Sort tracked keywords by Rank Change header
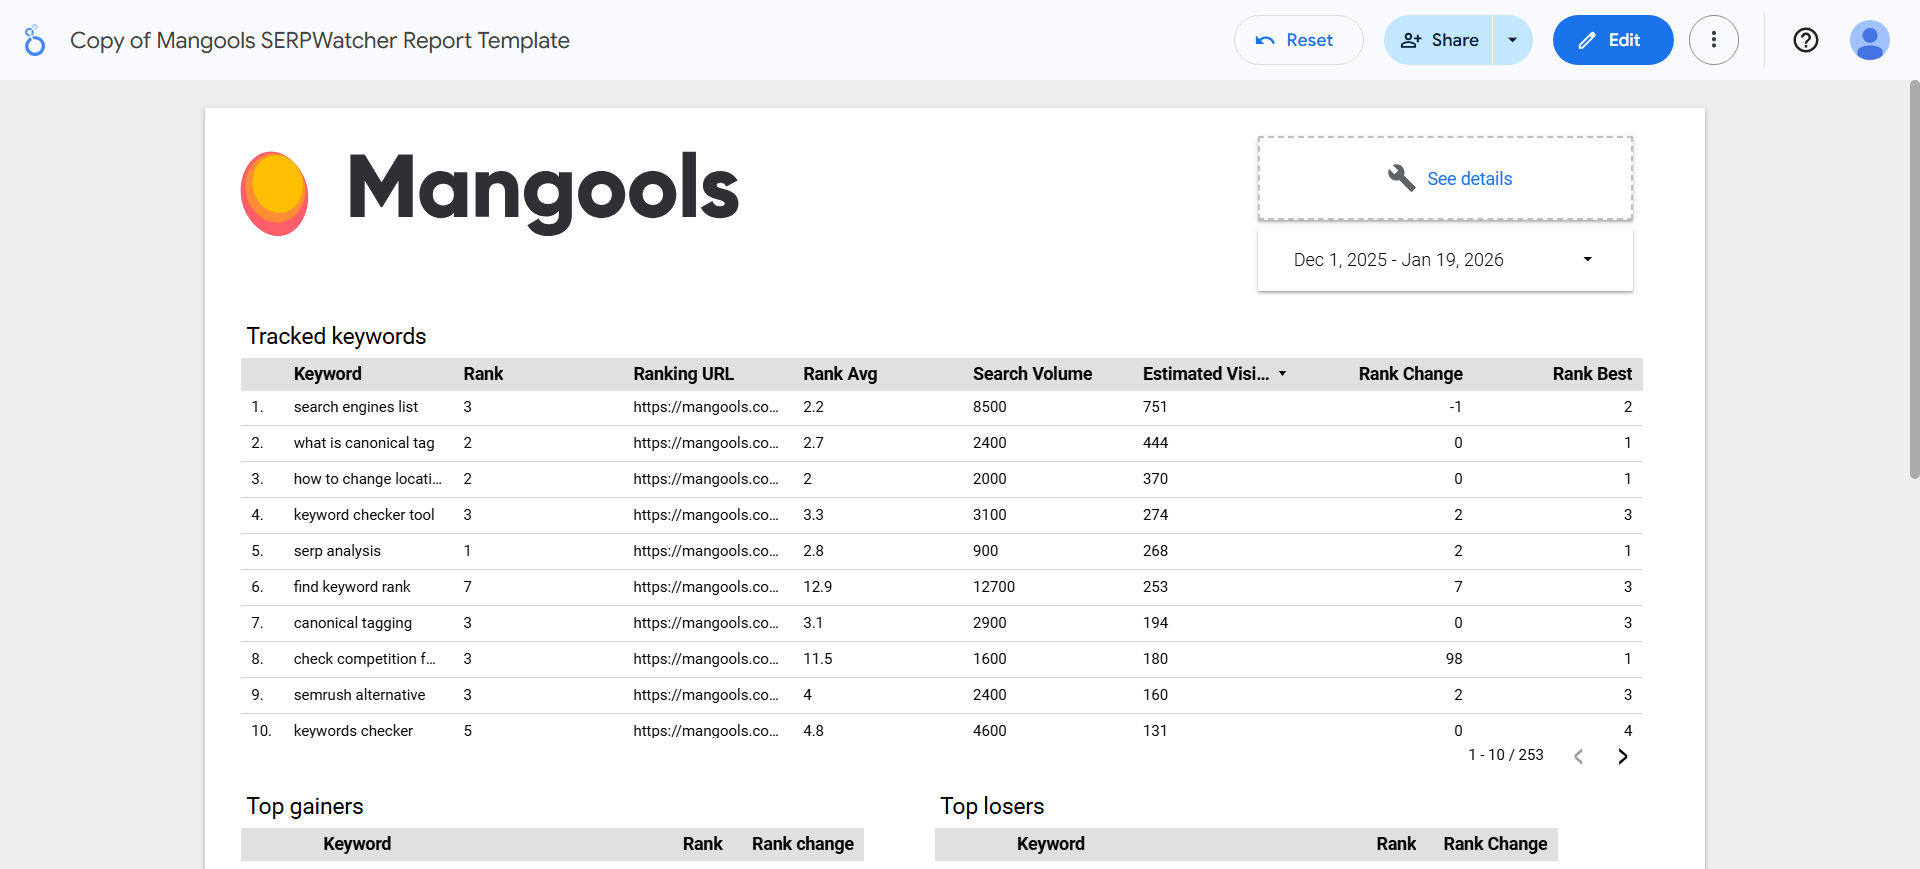Image resolution: width=1920 pixels, height=869 pixels. 1410,374
